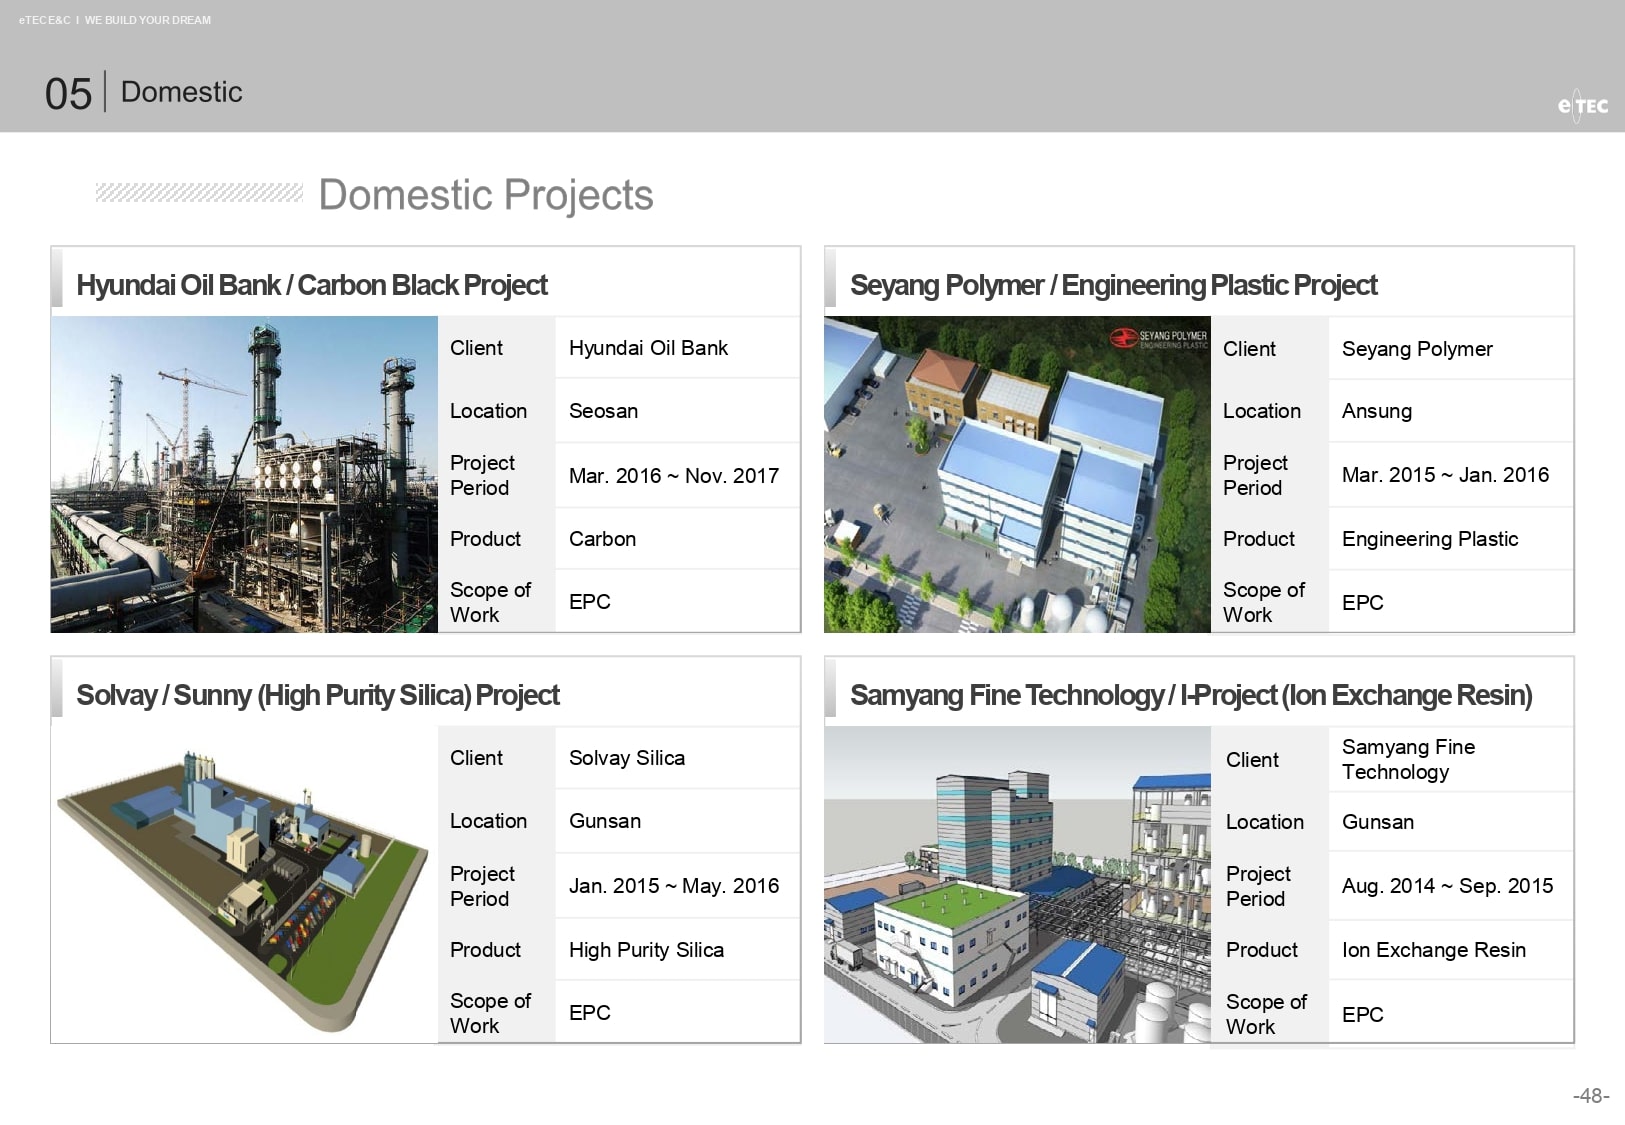Open the Hyundai Oil Bank plant photo
The image size is (1625, 1125).
pos(244,474)
